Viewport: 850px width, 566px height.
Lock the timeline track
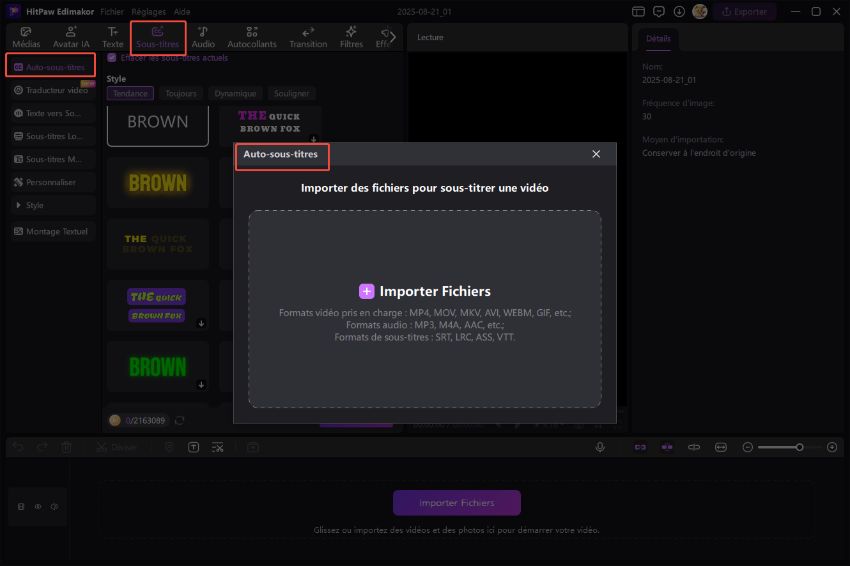coord(21,506)
